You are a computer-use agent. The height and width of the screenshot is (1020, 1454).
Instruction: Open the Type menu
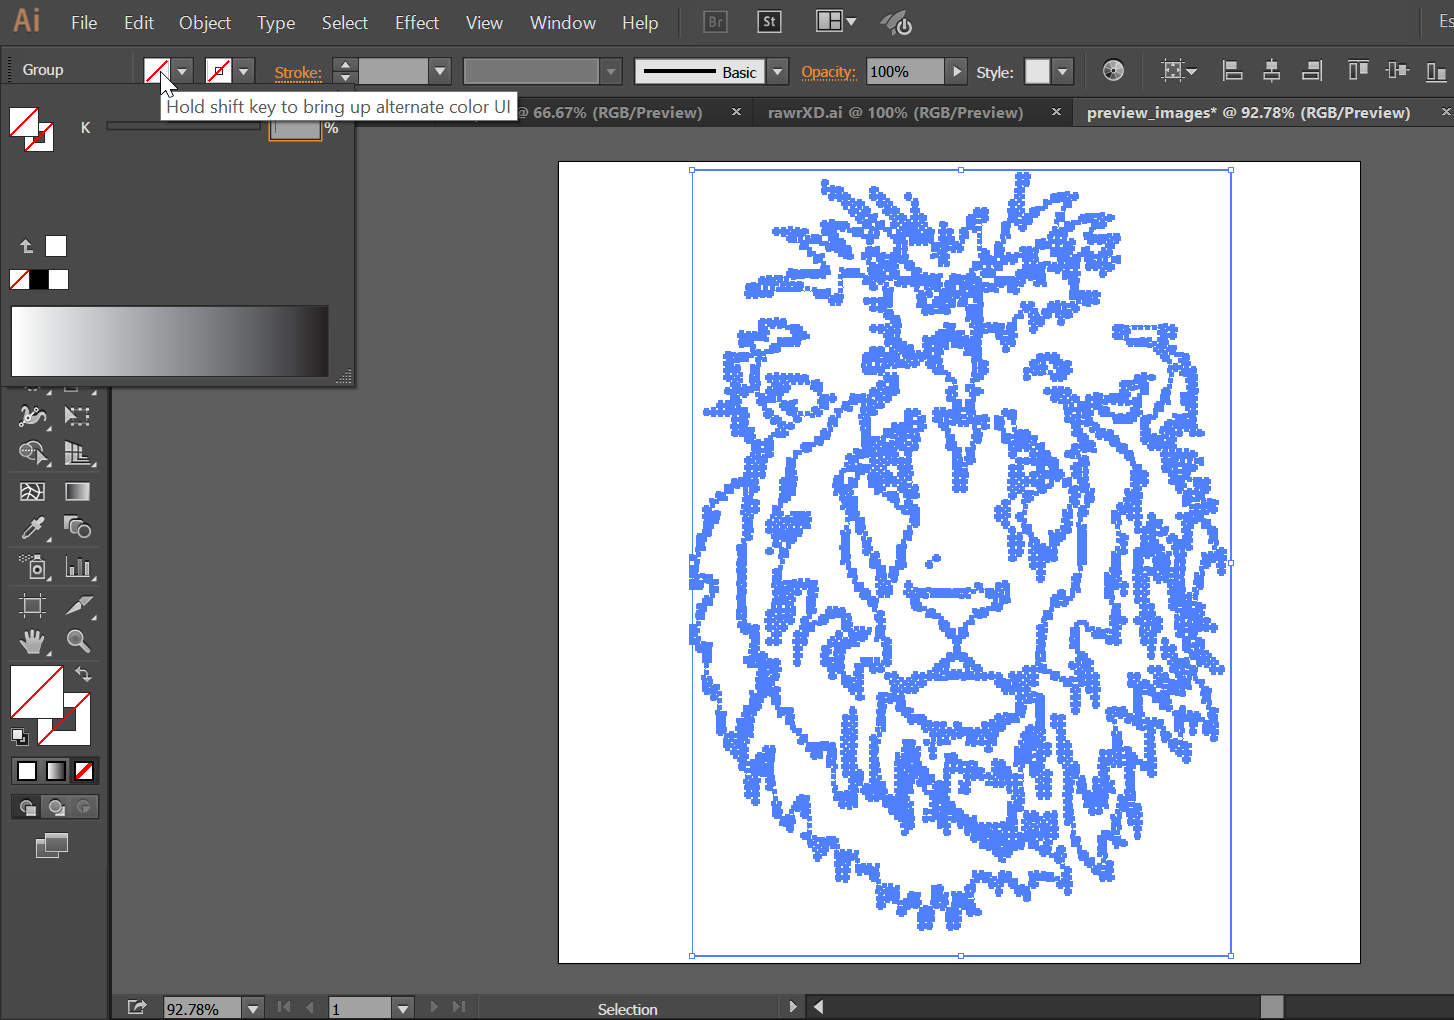coord(276,22)
